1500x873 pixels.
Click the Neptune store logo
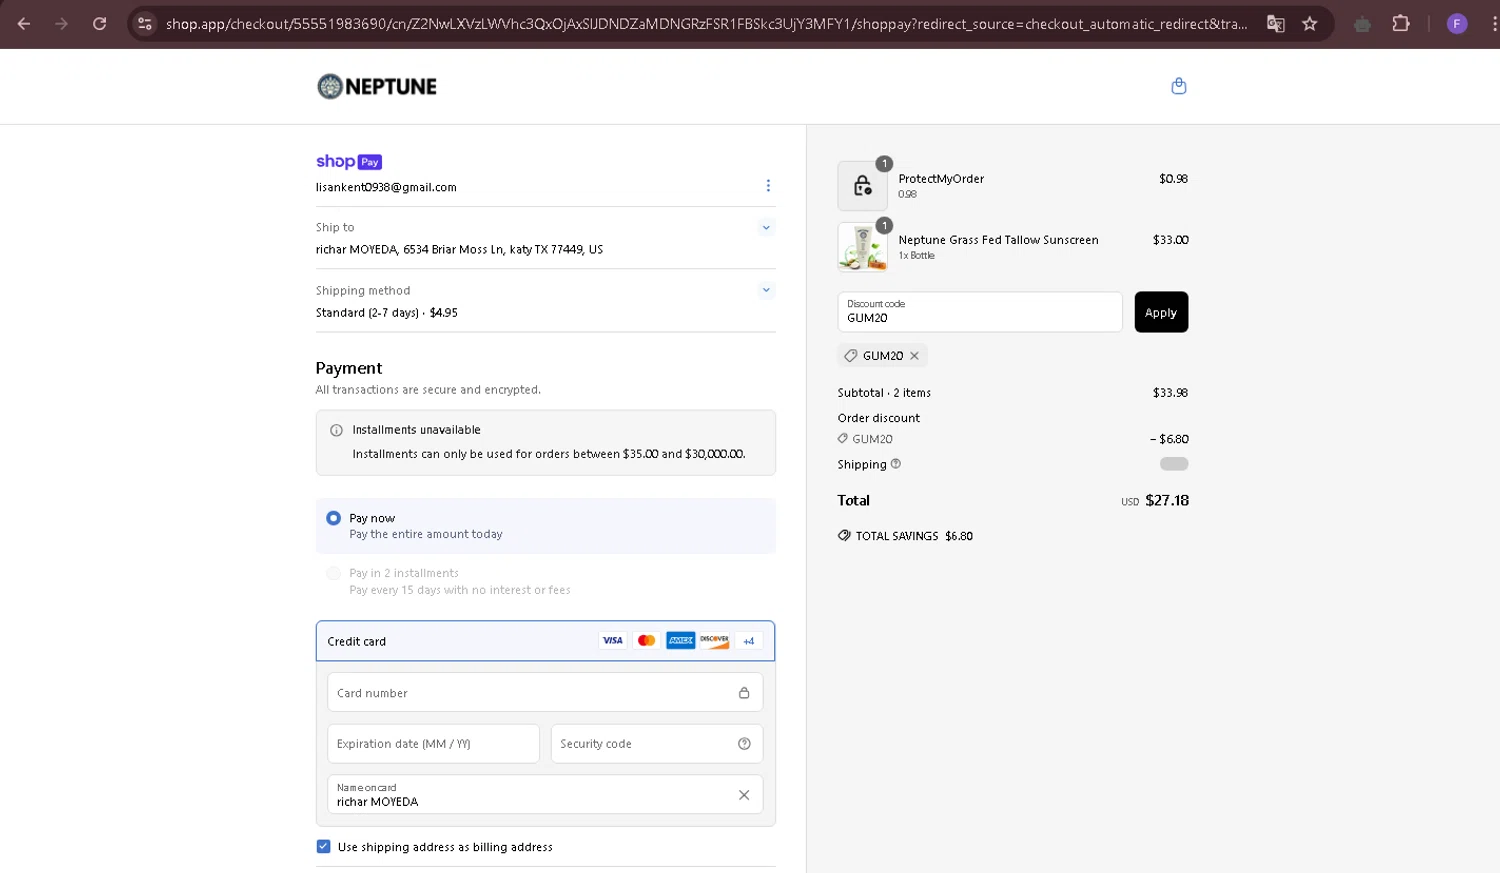(x=377, y=87)
